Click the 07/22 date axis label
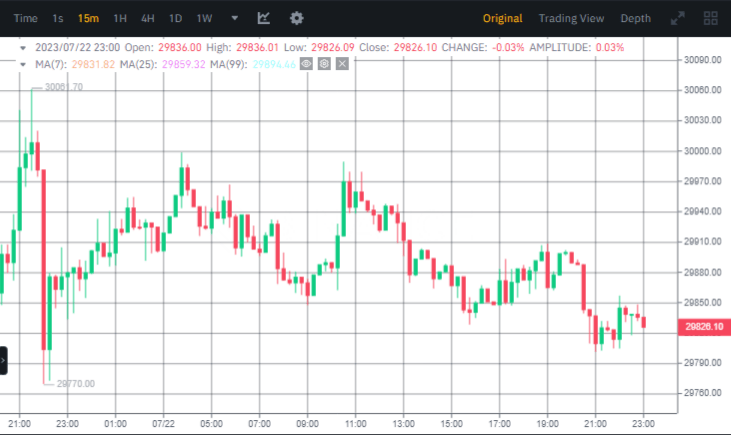Image resolution: width=731 pixels, height=435 pixels. [163, 424]
